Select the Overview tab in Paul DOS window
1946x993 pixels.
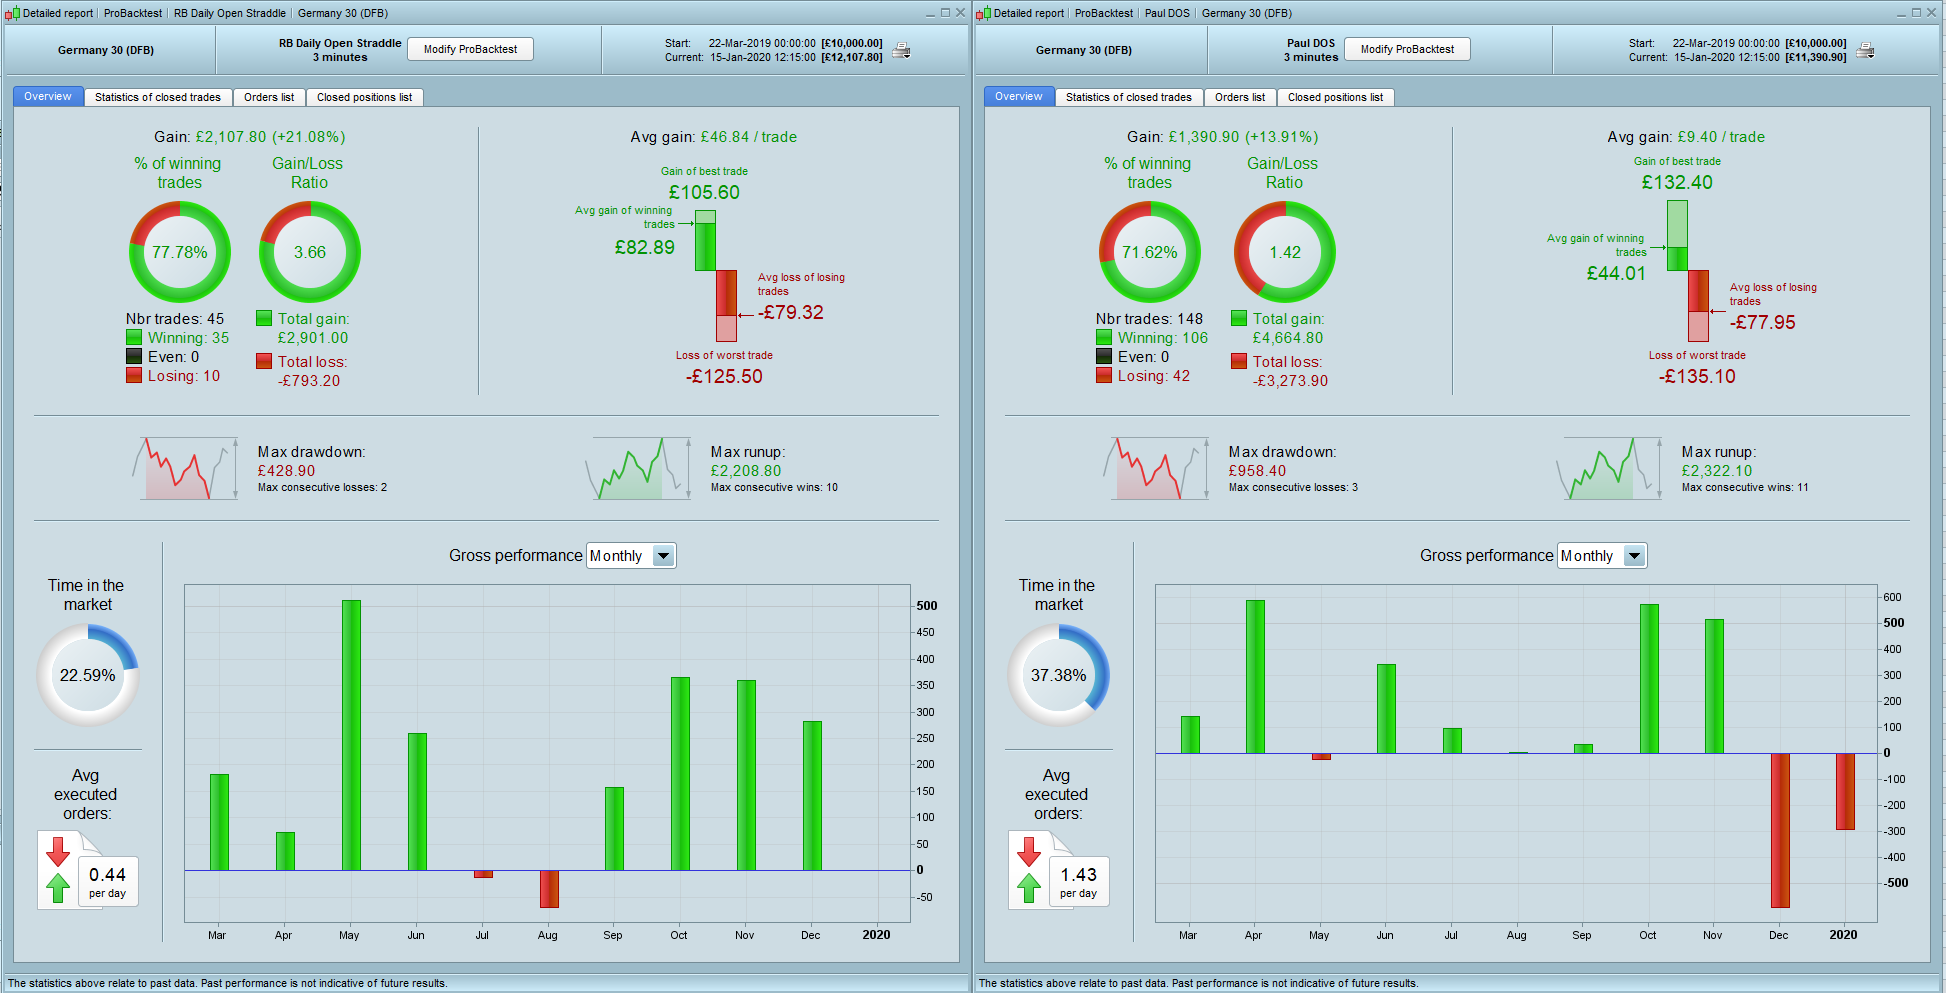pos(1019,97)
